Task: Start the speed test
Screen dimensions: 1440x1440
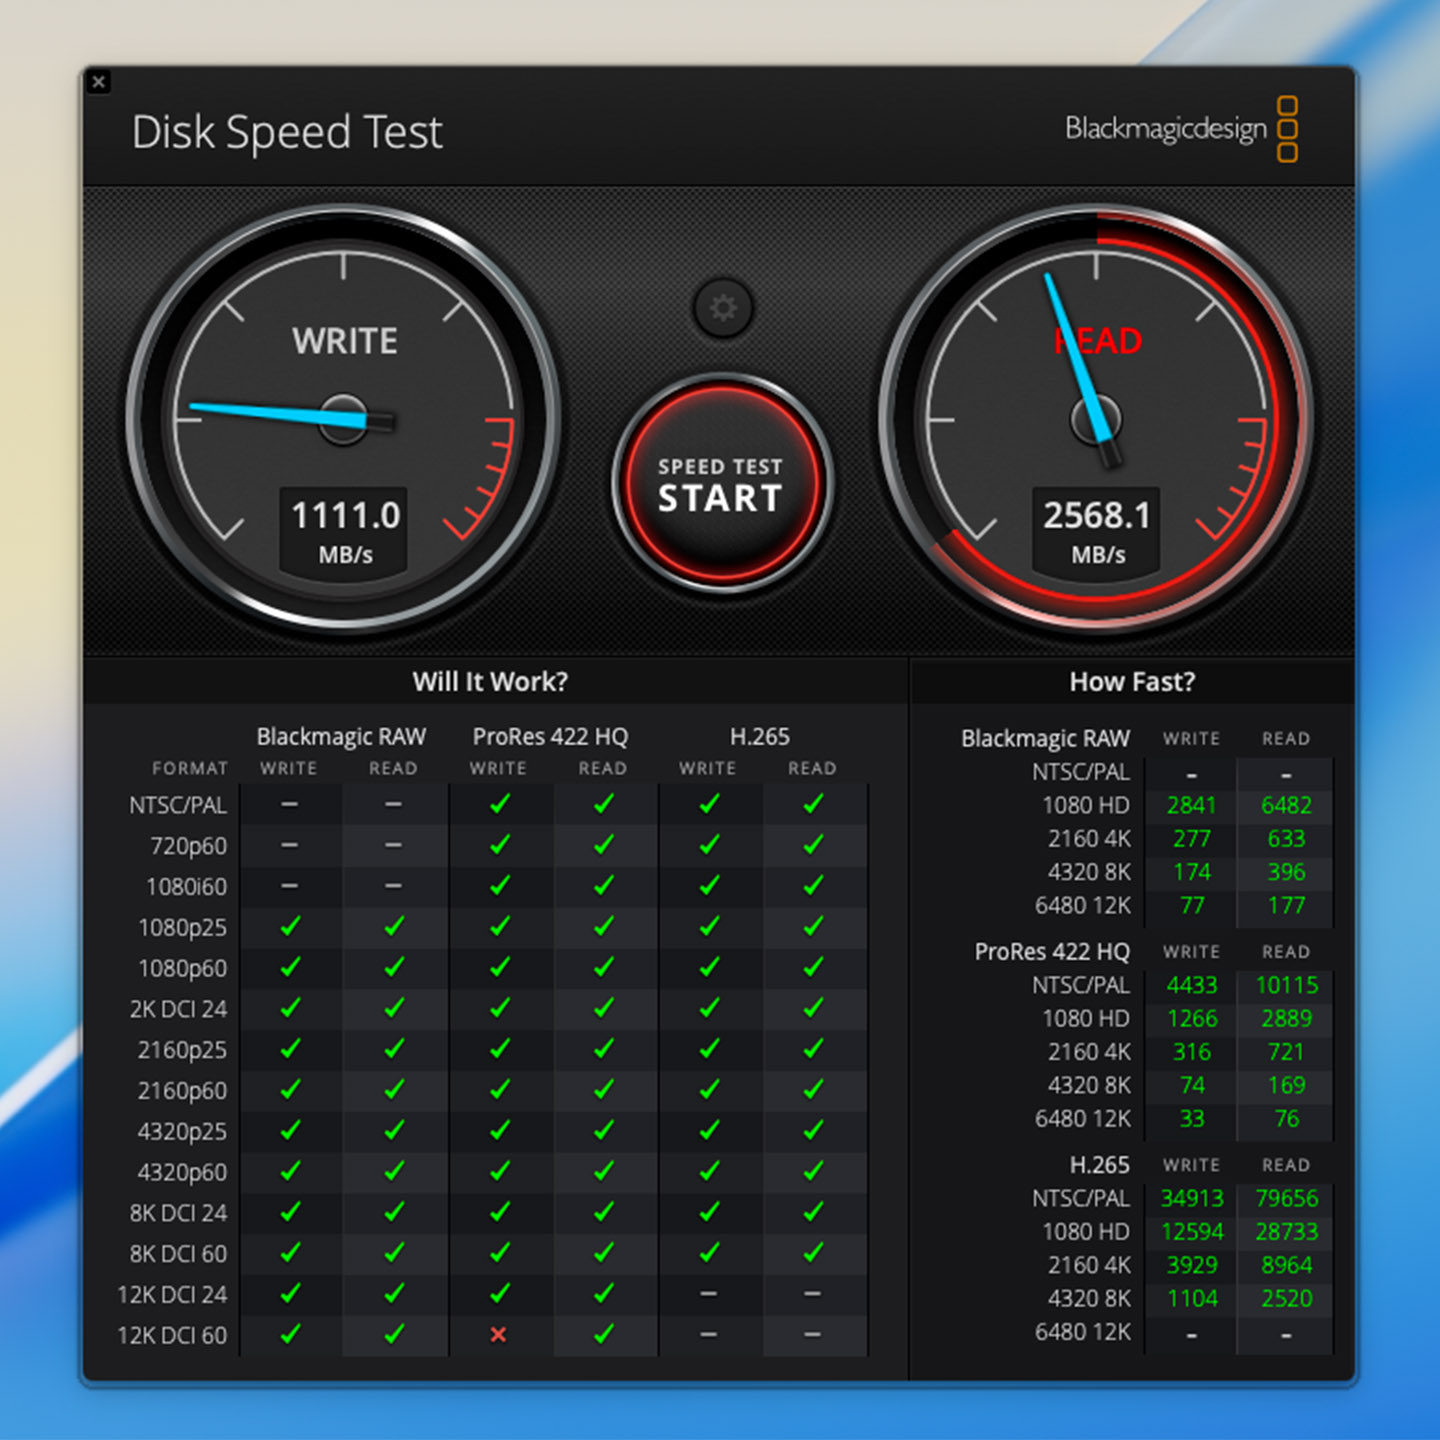Action: click(x=721, y=484)
